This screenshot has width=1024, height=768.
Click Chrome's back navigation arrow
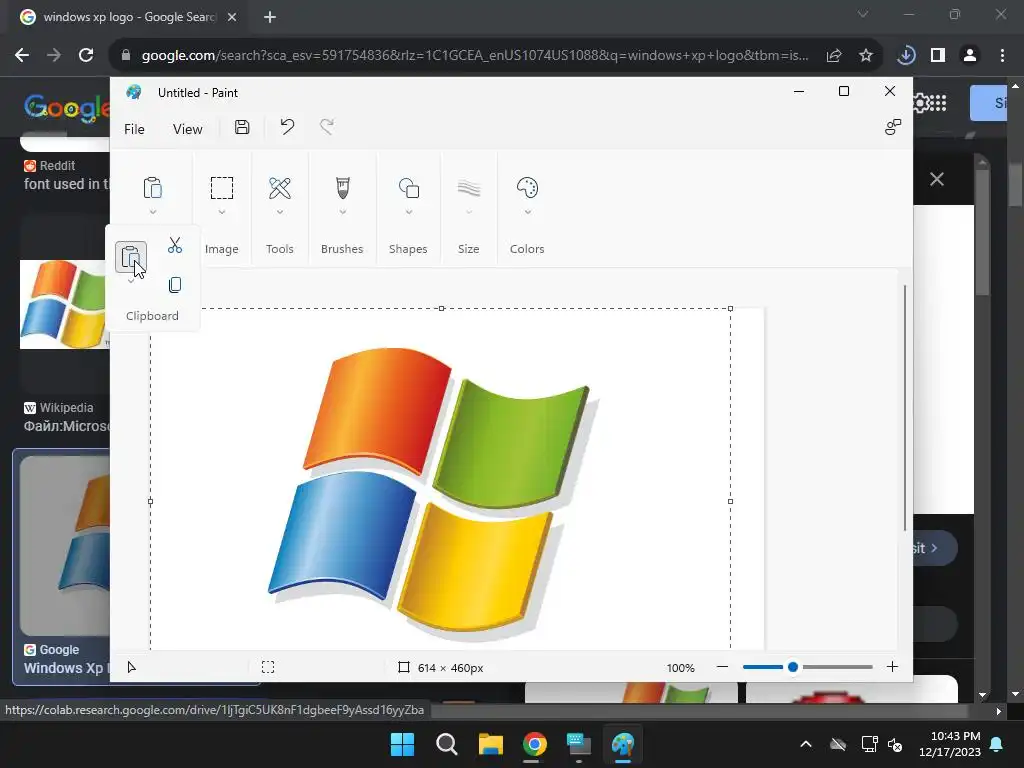(x=22, y=56)
